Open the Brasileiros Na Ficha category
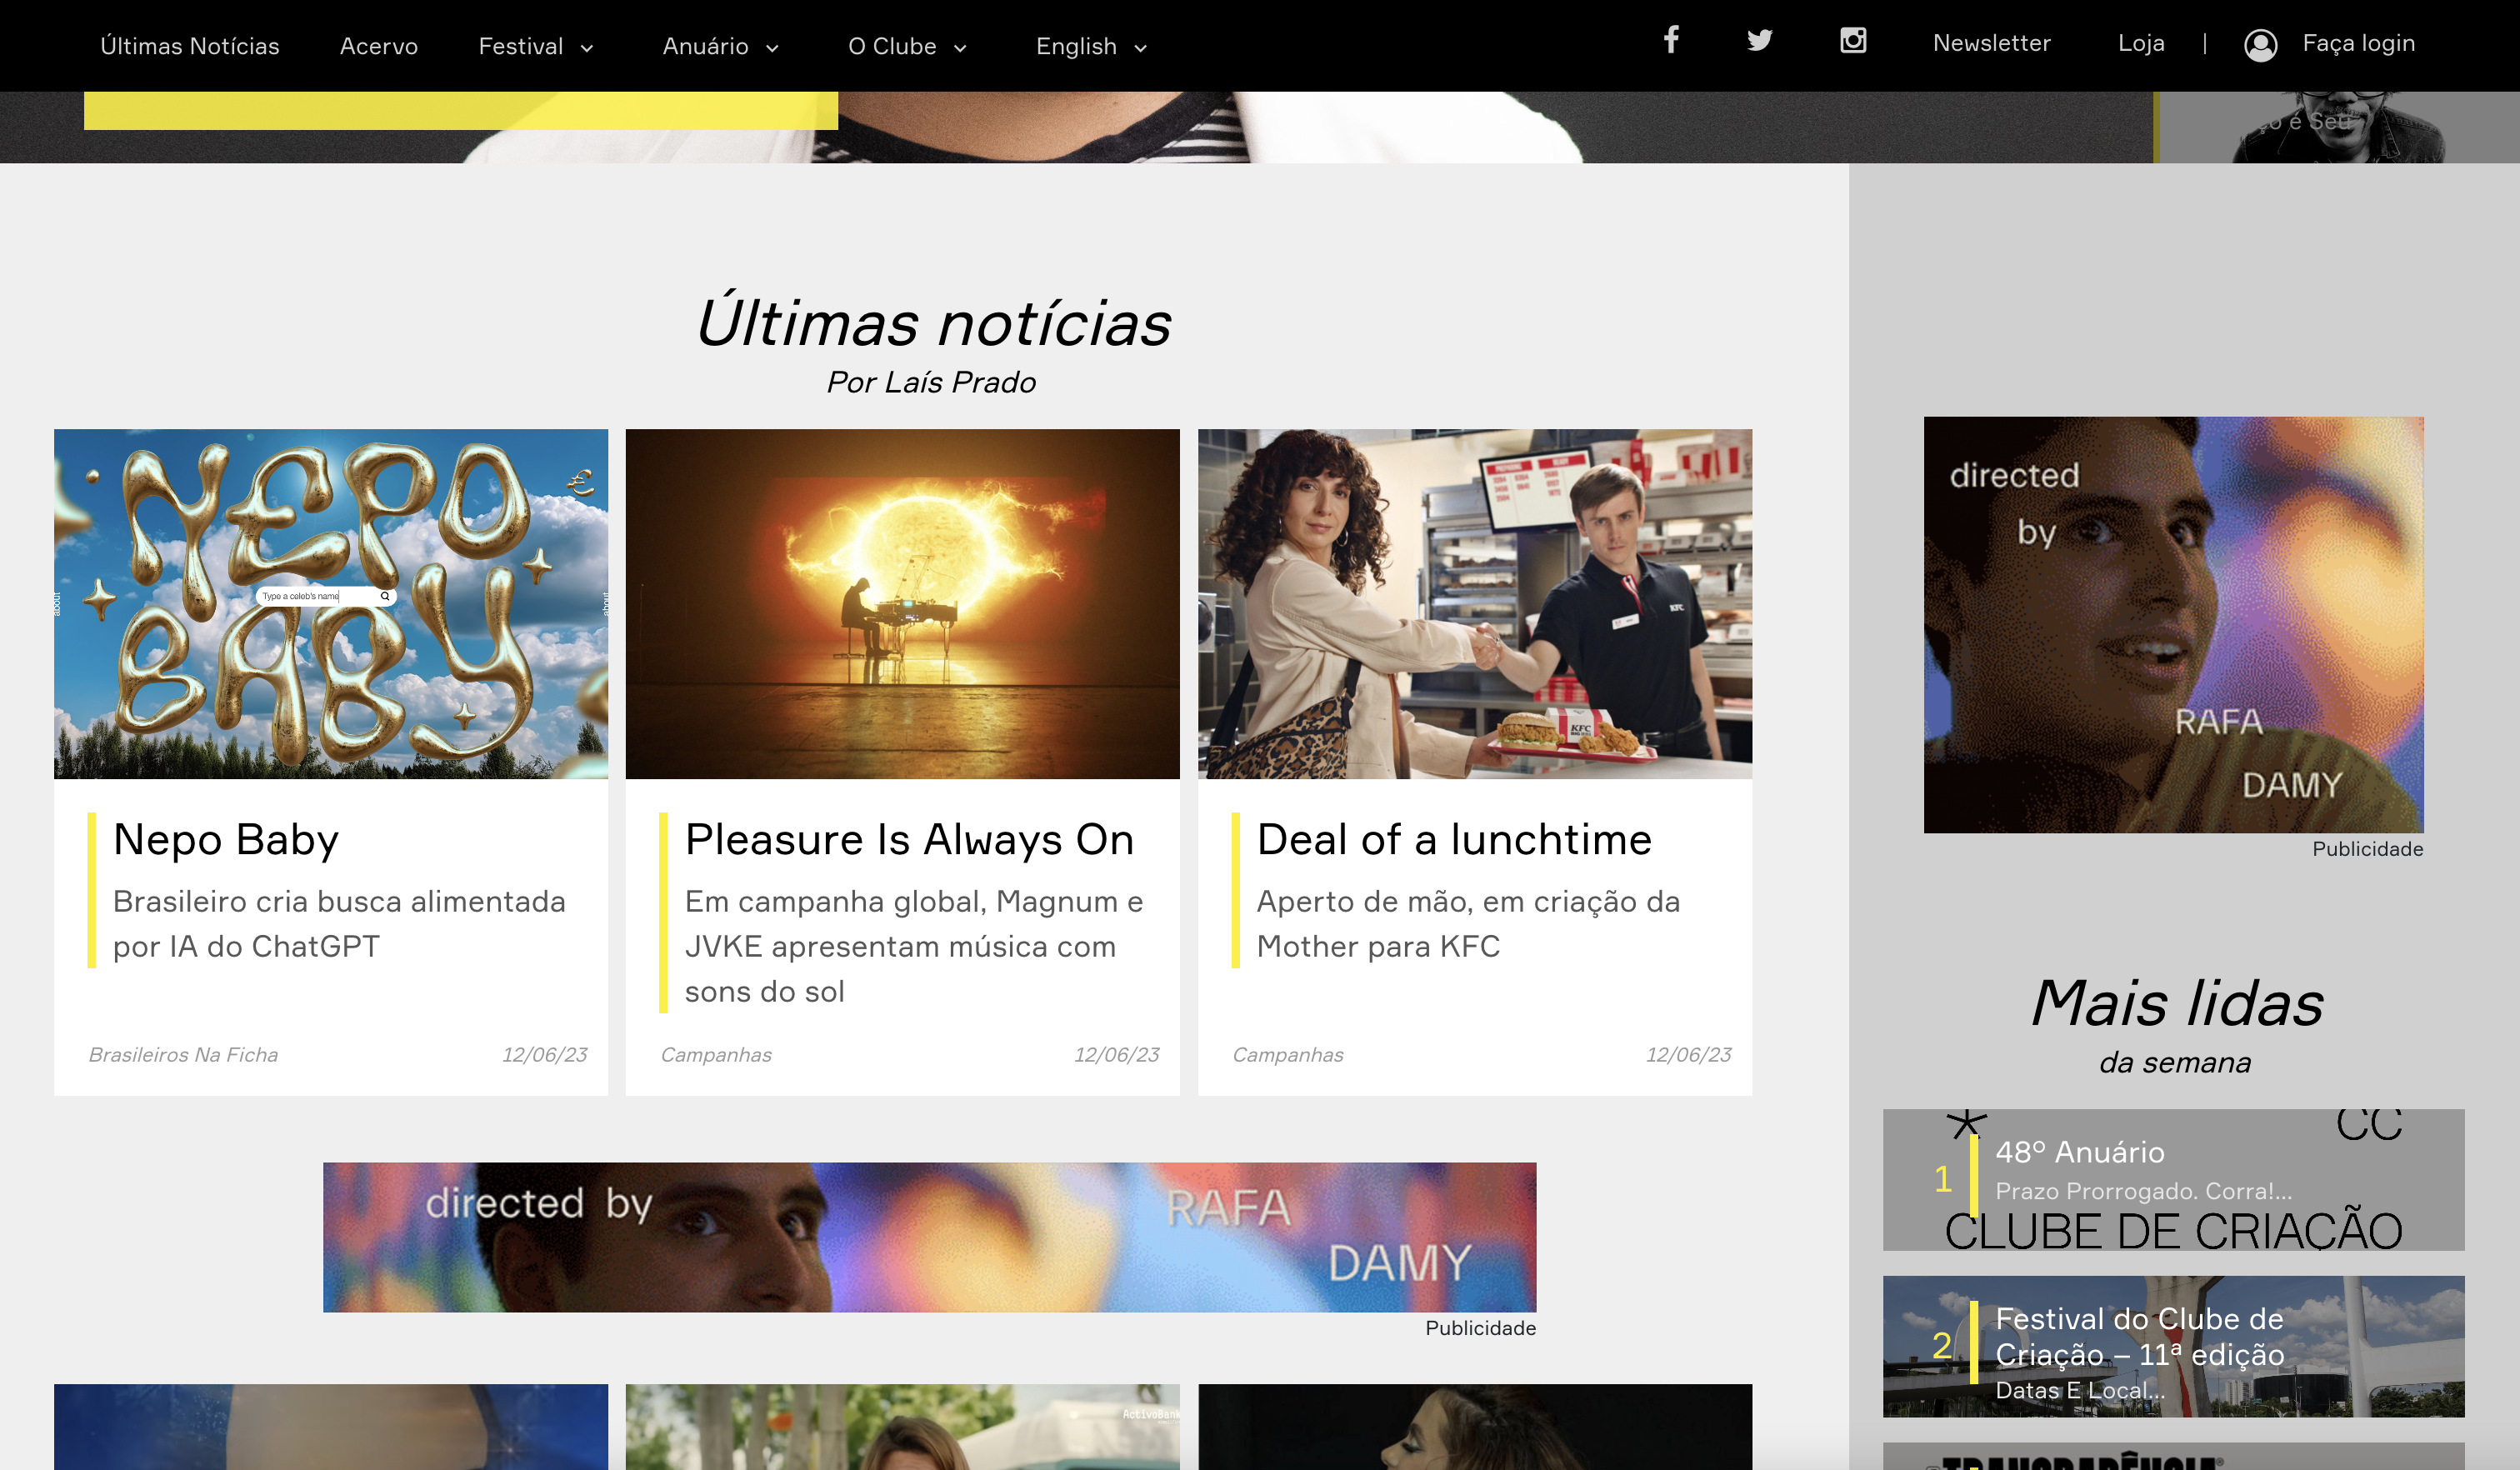Image resolution: width=2520 pixels, height=1470 pixels. tap(183, 1054)
